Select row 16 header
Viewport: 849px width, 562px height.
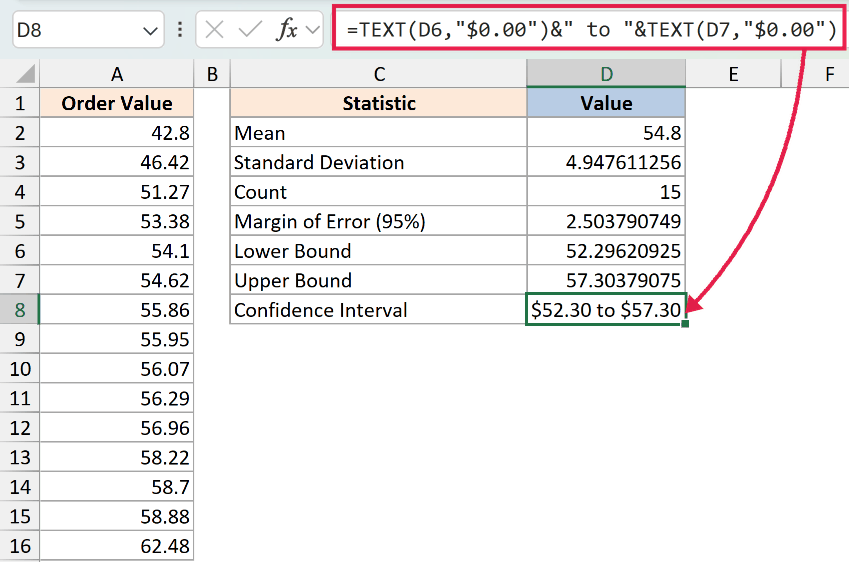20,546
